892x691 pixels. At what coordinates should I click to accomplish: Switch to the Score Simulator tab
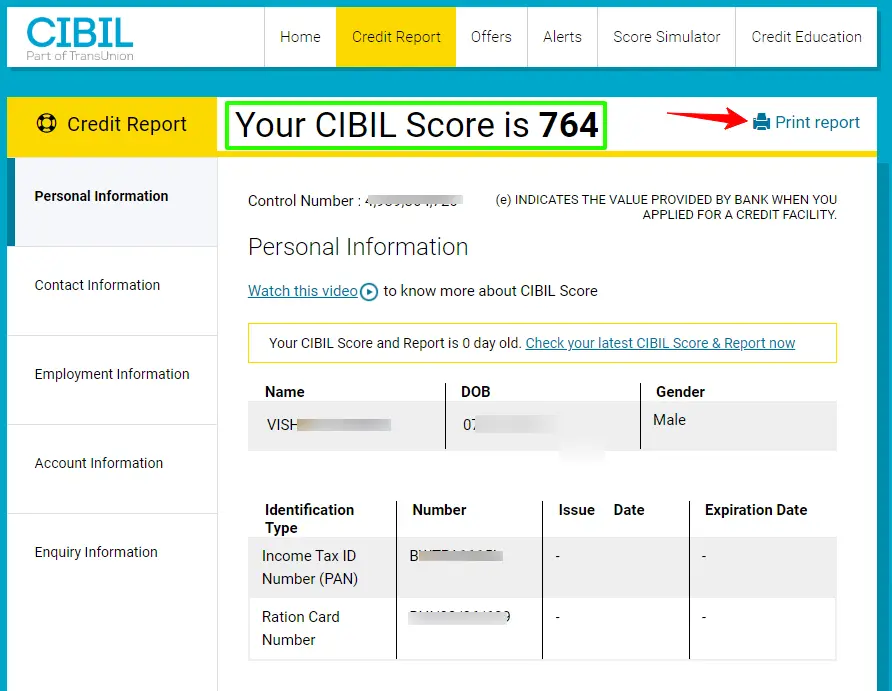pyautogui.click(x=666, y=37)
